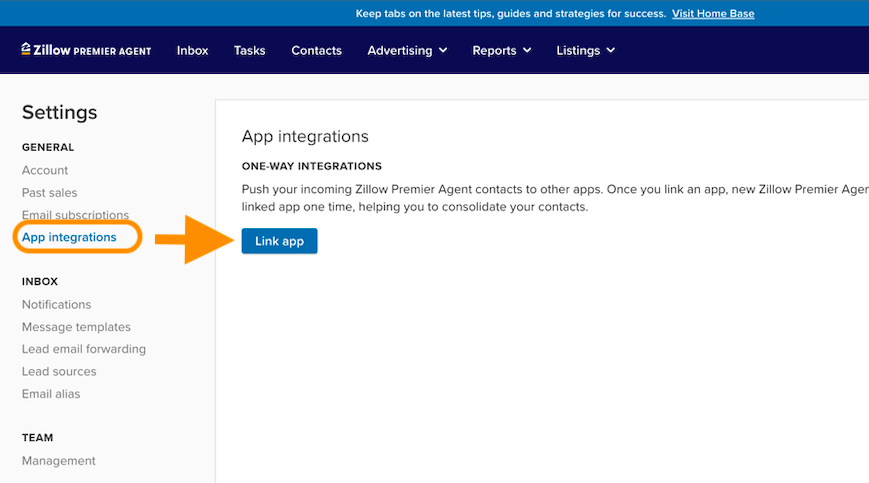Go to the Tasks page
Viewport: 869px width, 483px height.
pos(249,50)
